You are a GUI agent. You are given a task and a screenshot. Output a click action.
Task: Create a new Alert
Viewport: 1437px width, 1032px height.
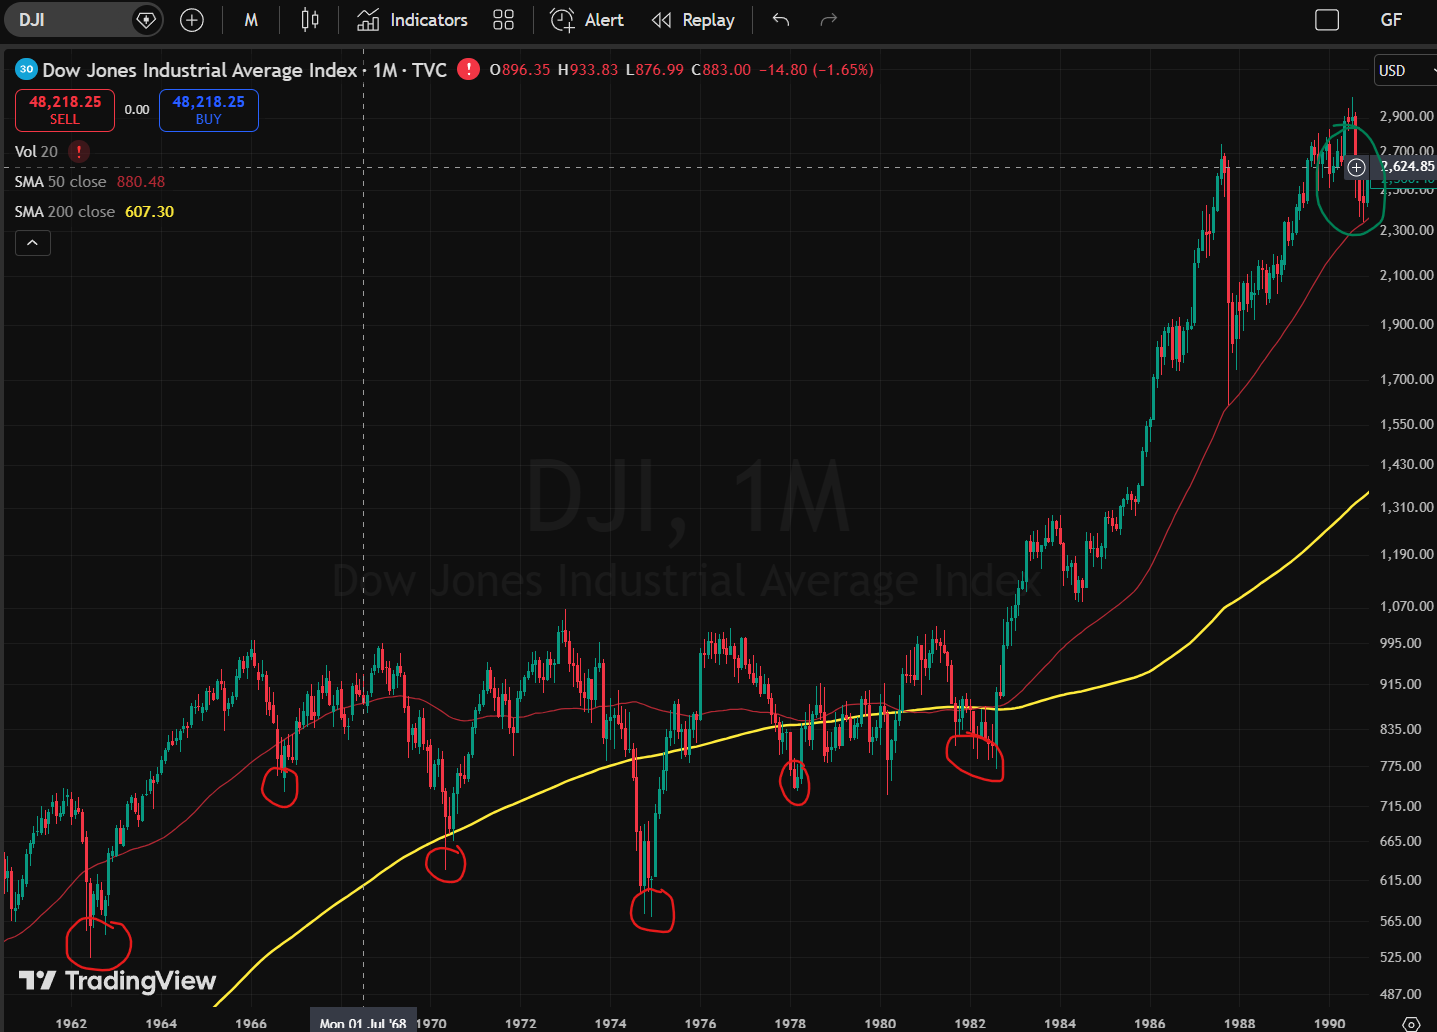pyautogui.click(x=587, y=20)
